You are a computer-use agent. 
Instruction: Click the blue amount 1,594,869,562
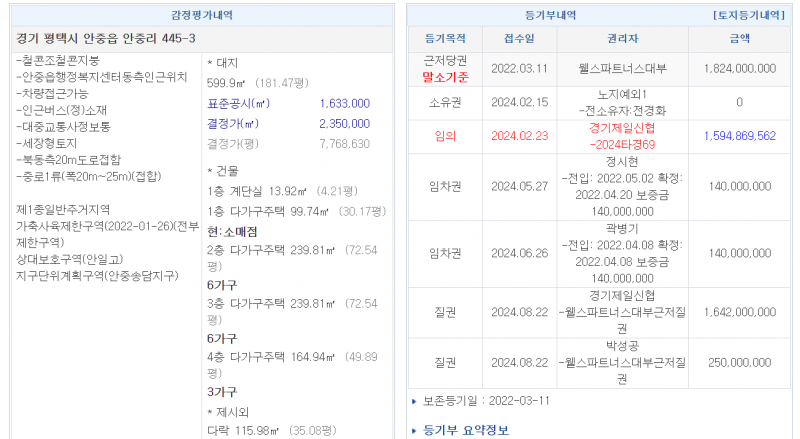pos(739,136)
